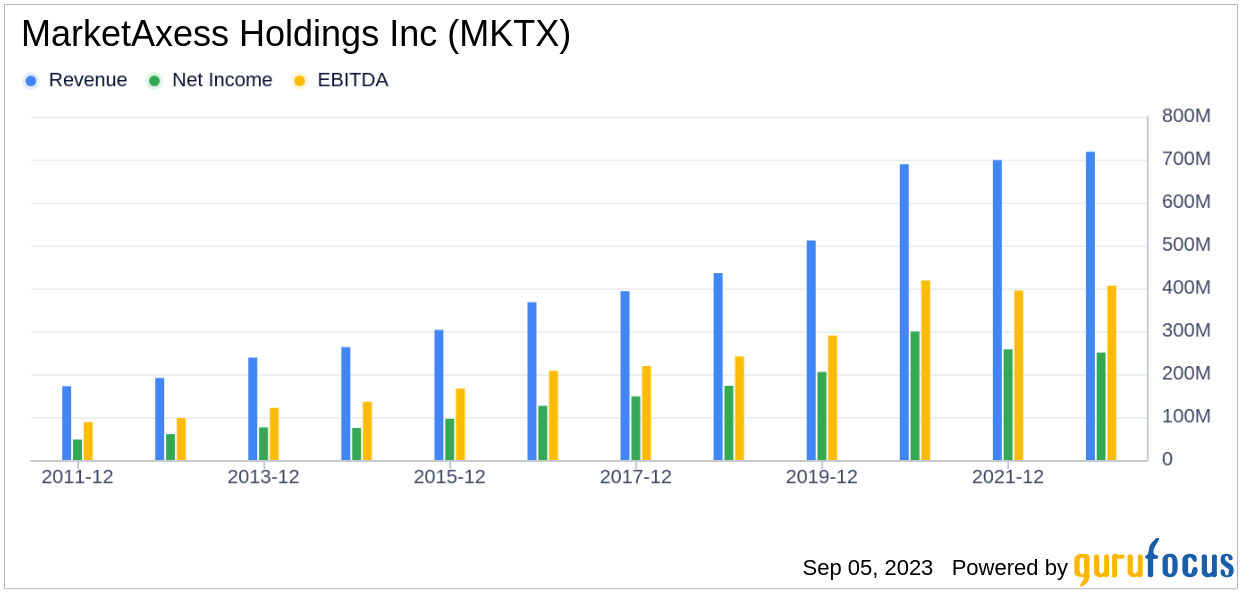Click the gurufocus logo
This screenshot has width=1242, height=593.
[x=1154, y=563]
